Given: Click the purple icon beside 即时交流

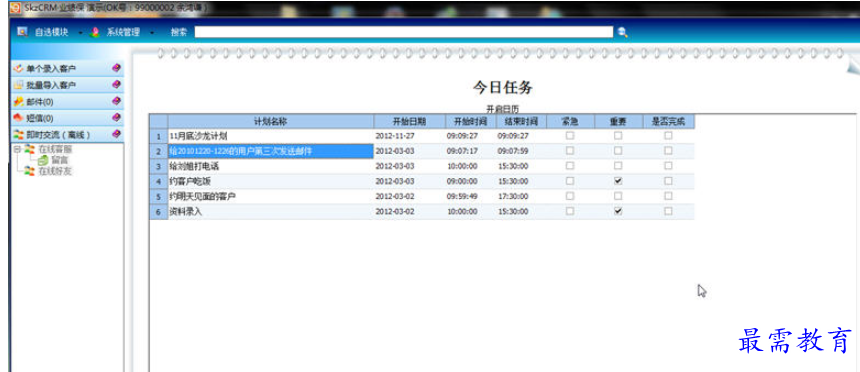Looking at the screenshot, I should tap(116, 134).
